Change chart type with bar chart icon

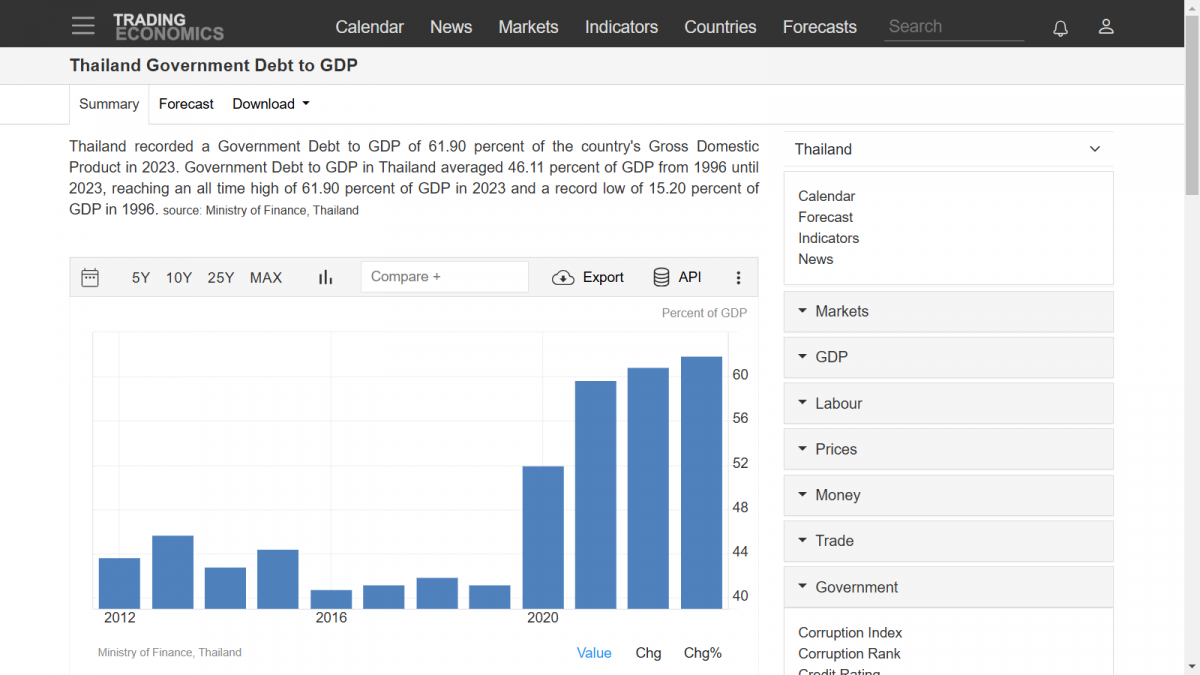click(x=325, y=277)
